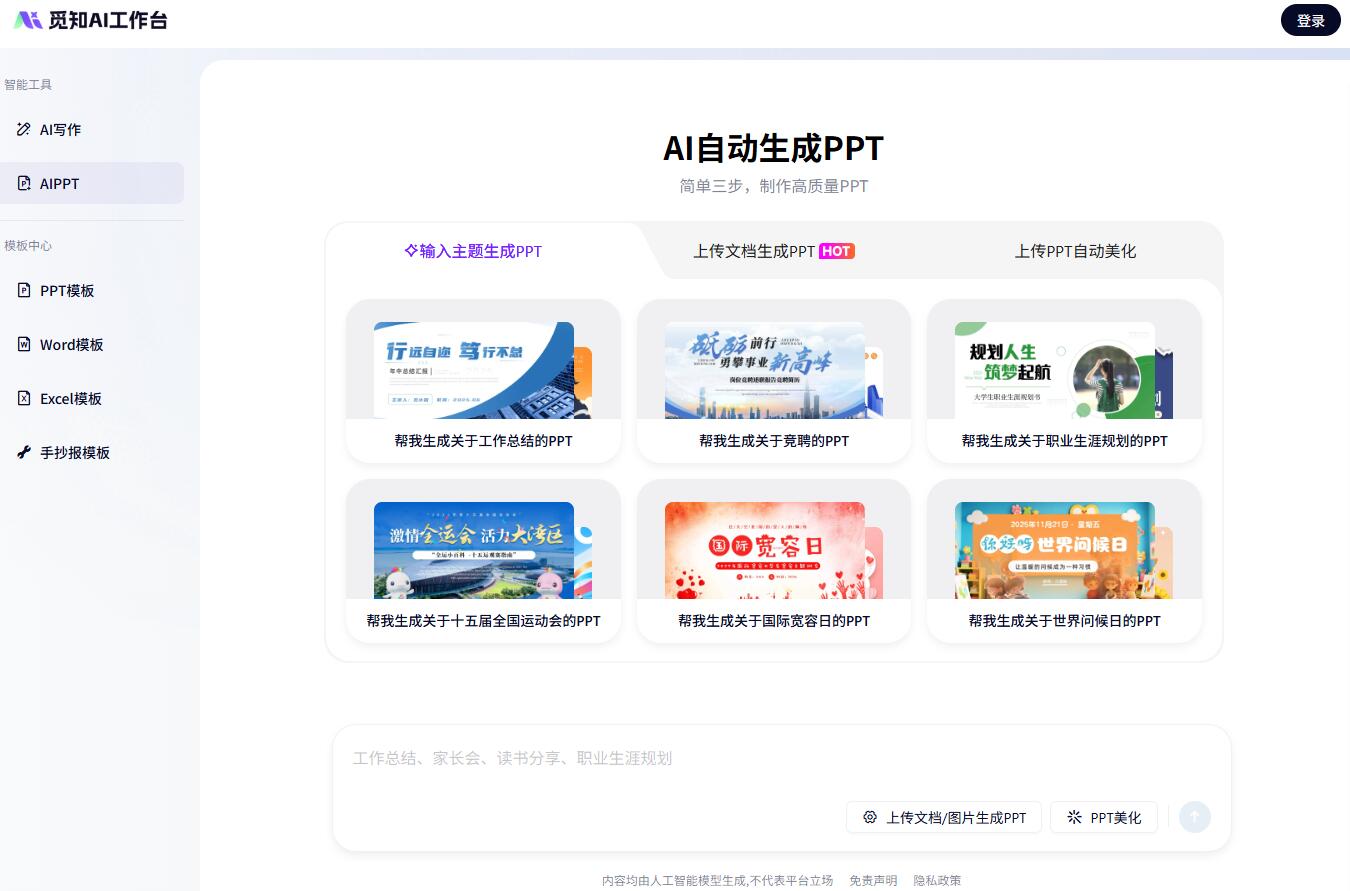1350x891 pixels.
Task: Select the AI写作 pen icon
Action: [24, 129]
